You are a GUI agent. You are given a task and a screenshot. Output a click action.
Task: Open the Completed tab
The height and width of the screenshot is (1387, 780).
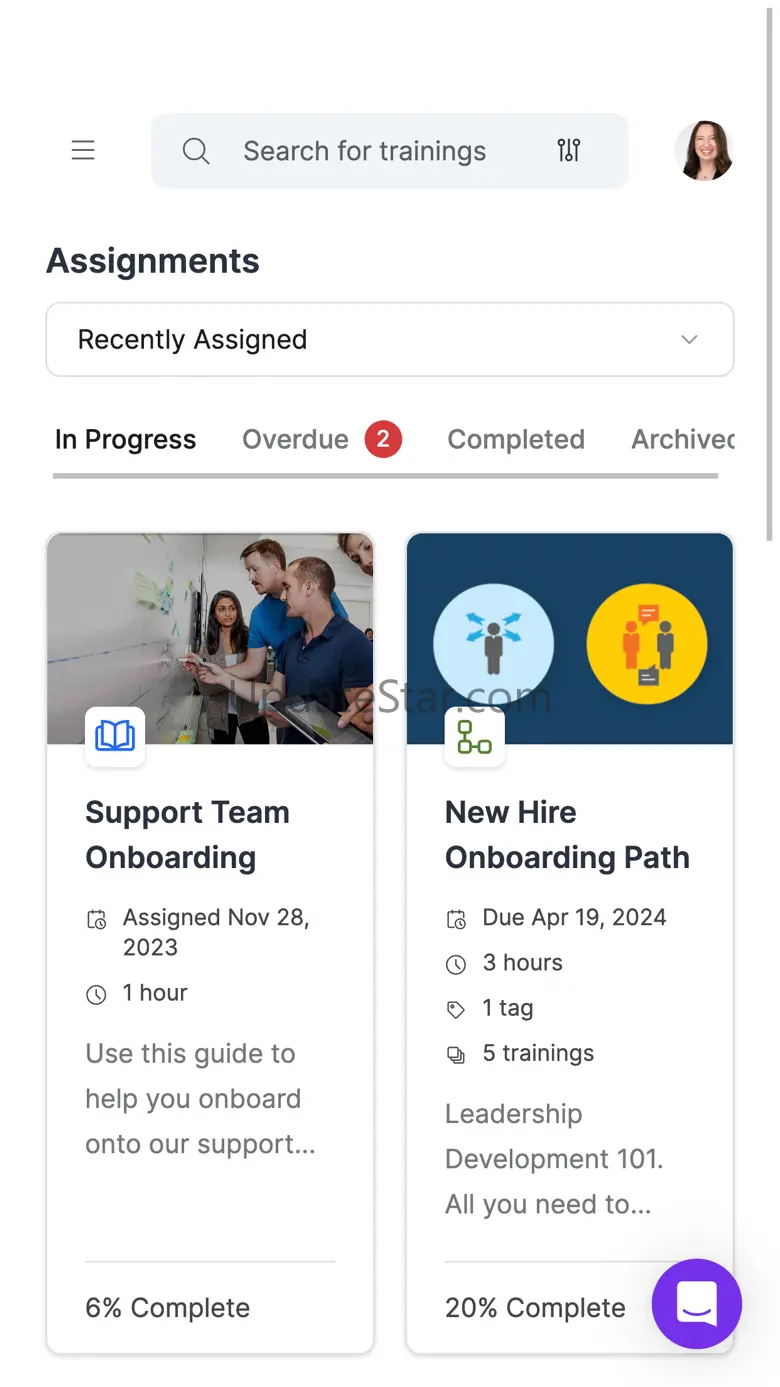[x=516, y=440]
